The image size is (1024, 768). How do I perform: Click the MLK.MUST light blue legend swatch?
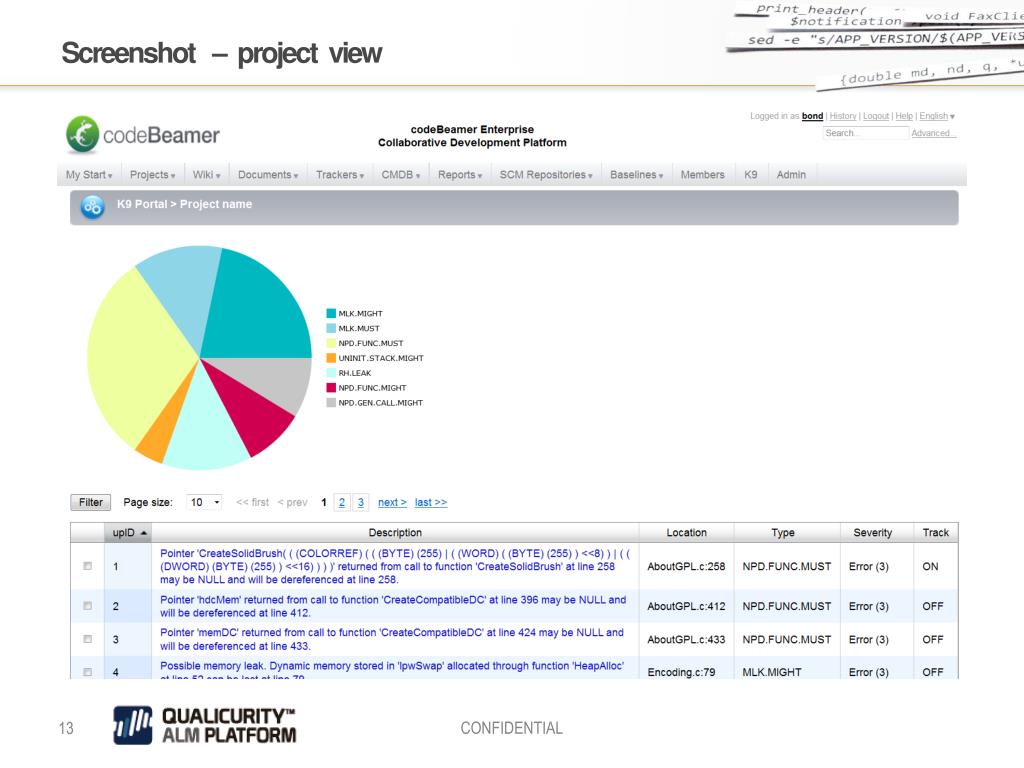pyautogui.click(x=331, y=328)
